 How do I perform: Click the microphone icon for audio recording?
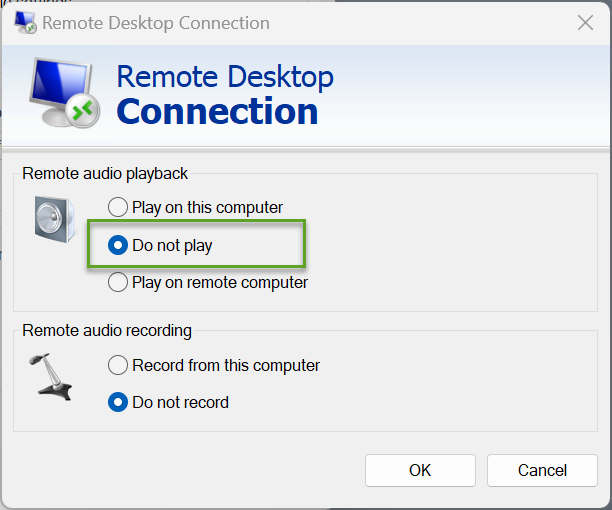(51, 377)
